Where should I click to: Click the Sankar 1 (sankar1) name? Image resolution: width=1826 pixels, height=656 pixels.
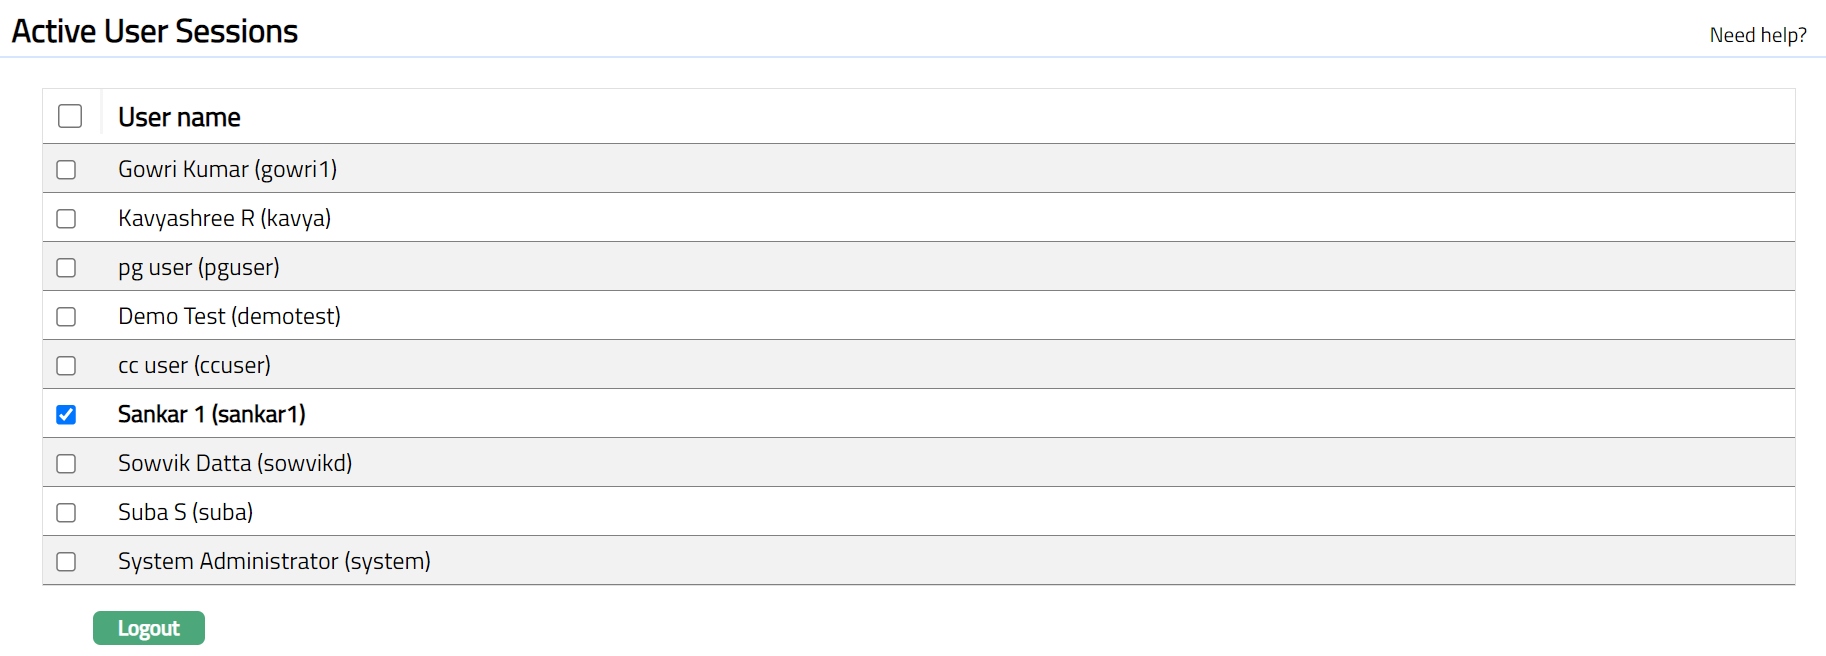211,414
